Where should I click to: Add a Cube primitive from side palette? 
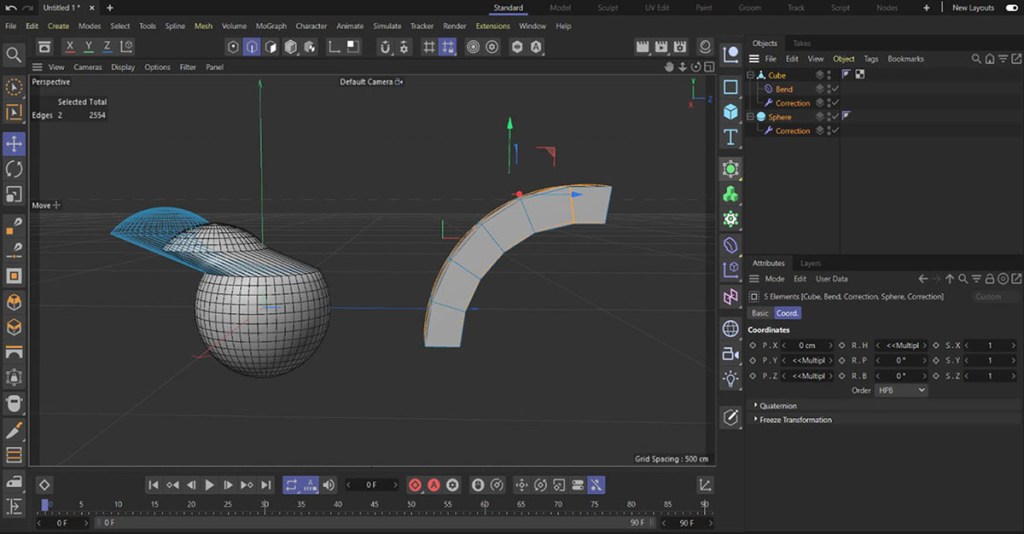point(731,111)
